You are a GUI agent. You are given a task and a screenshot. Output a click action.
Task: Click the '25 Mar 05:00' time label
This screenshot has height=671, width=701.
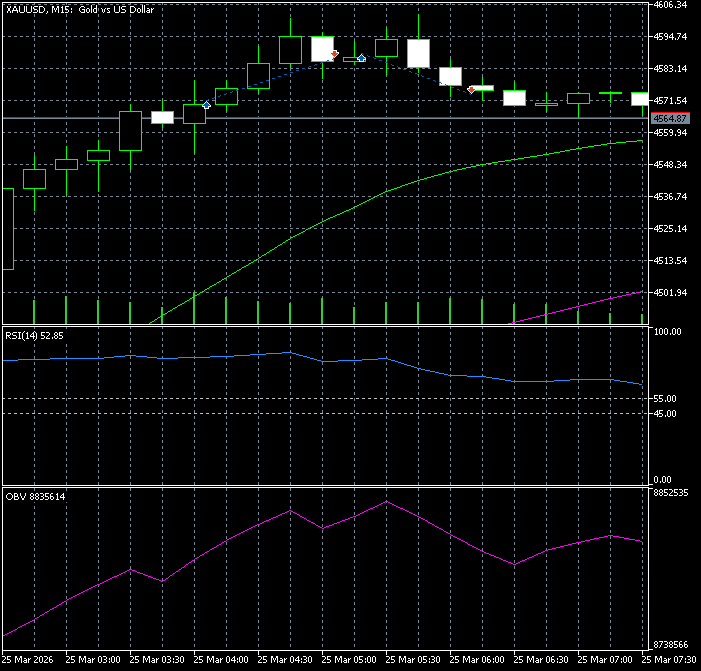click(349, 660)
